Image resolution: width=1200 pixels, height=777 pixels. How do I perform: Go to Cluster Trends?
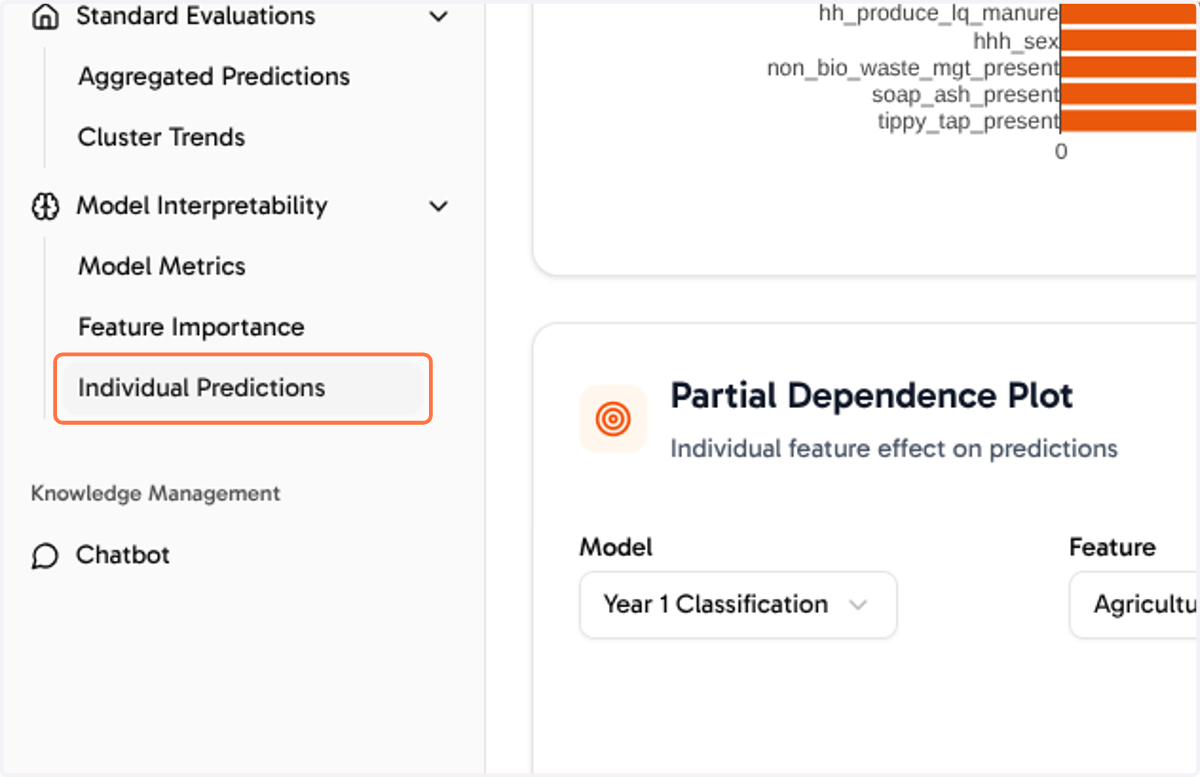pos(162,137)
